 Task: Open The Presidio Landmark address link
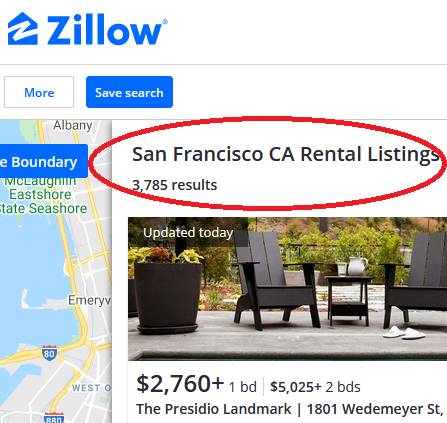289,409
